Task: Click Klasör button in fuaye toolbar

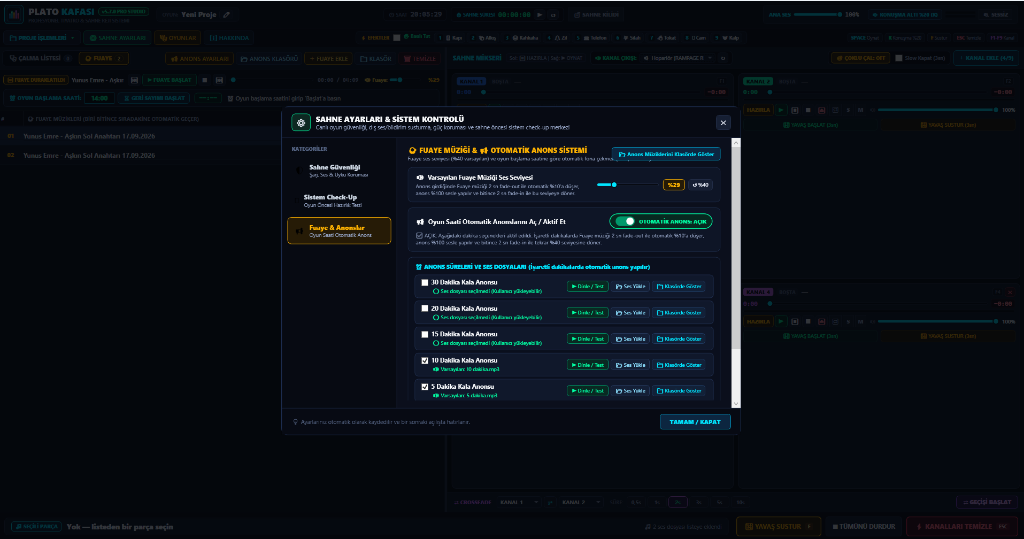Action: coord(376,59)
